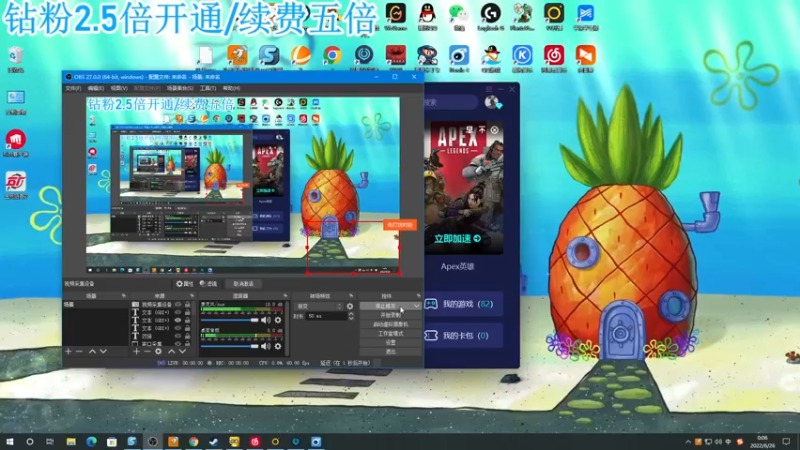
Task: Pop out the 混音器 dock panel
Action: (x=285, y=296)
